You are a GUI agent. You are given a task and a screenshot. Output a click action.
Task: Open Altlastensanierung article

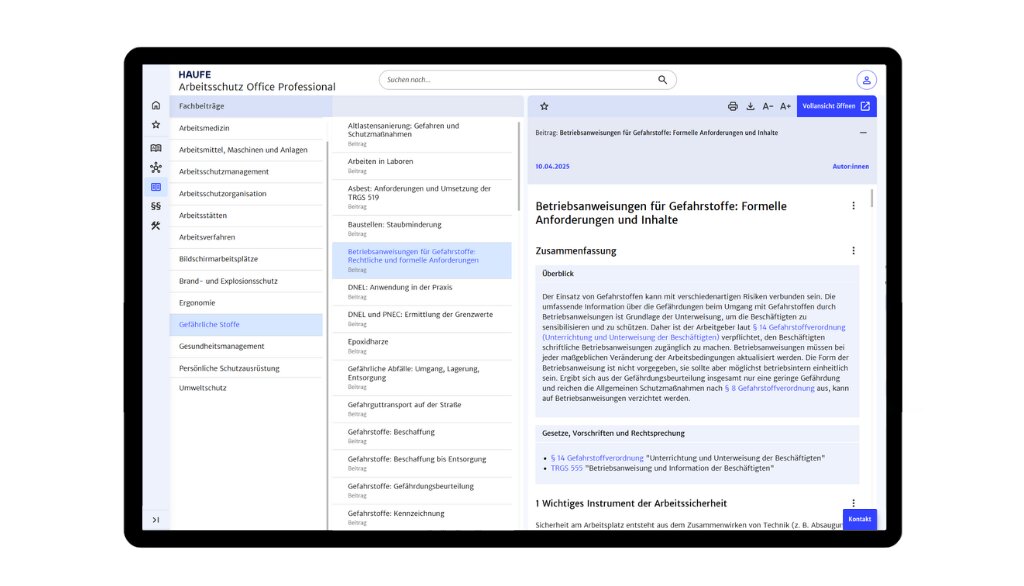coord(422,134)
